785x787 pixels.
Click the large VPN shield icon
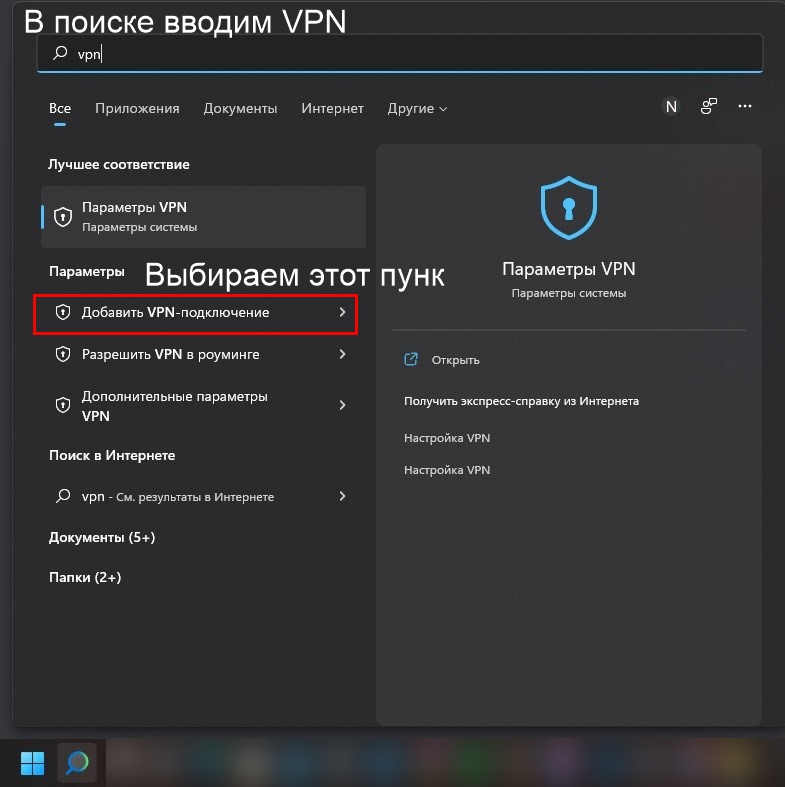coord(569,208)
